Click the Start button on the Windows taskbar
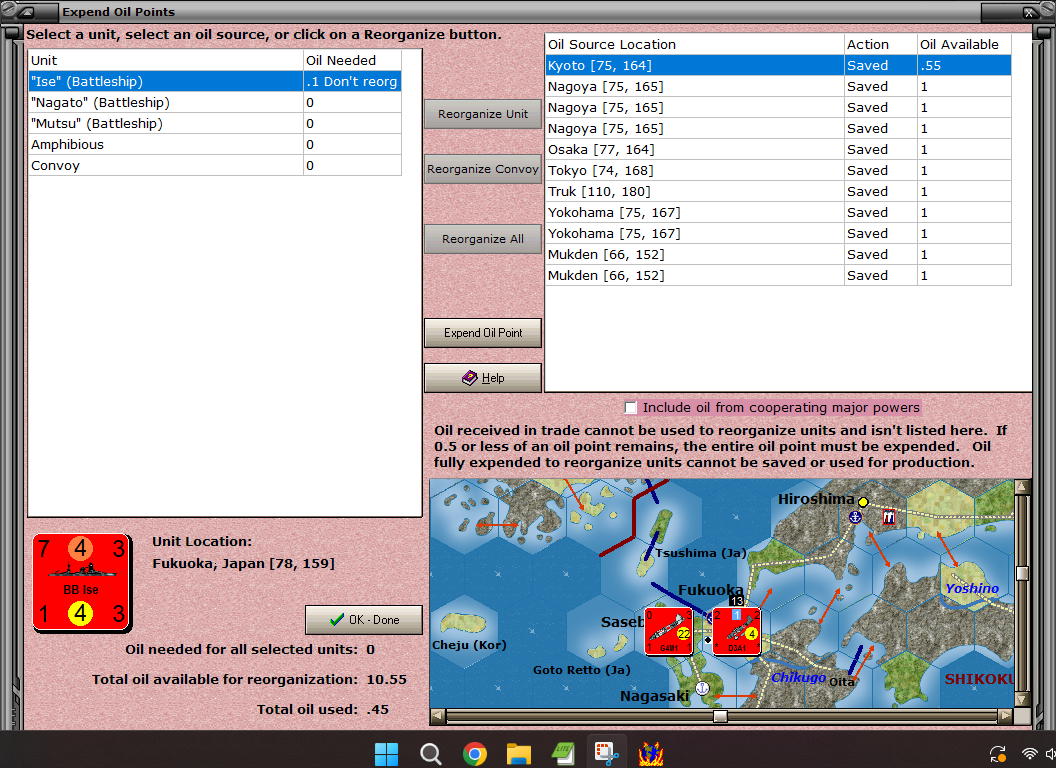 click(x=386, y=754)
